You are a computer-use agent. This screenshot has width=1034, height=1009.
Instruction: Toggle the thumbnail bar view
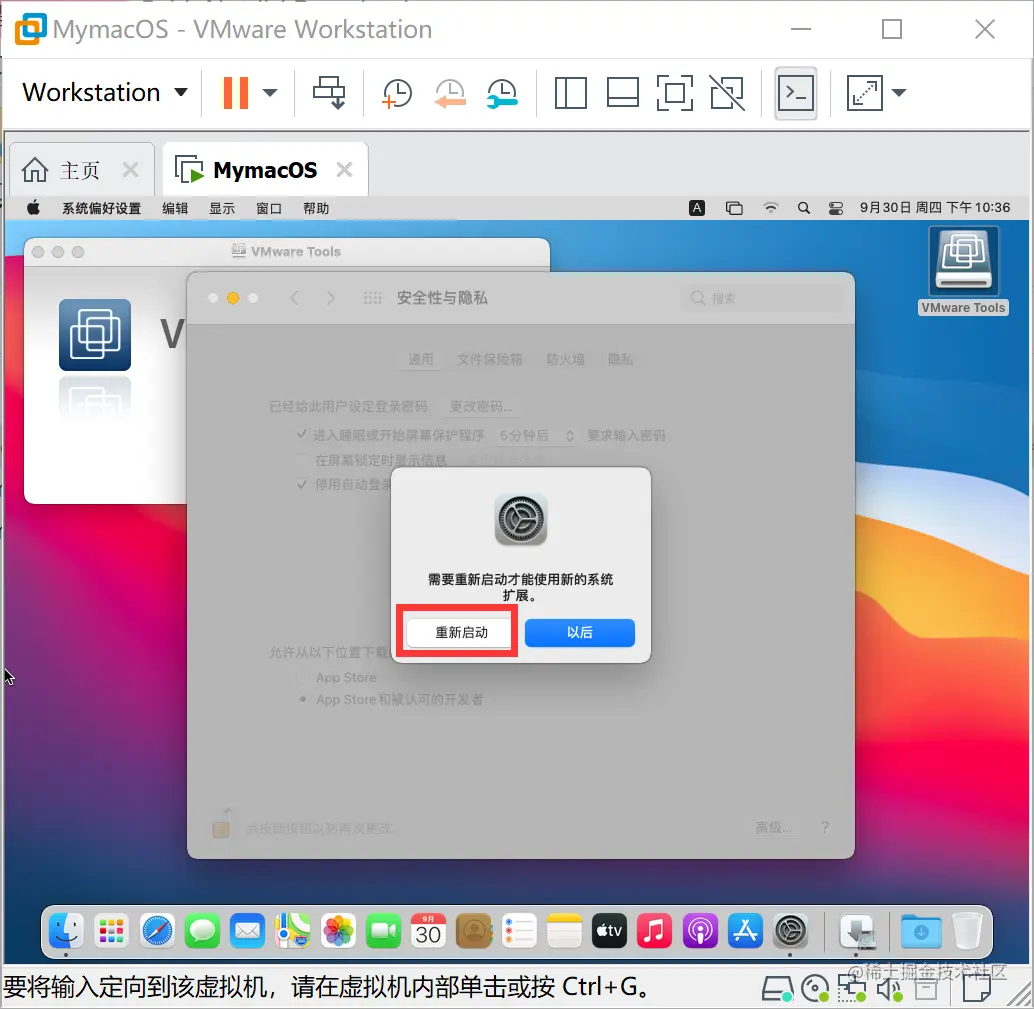(623, 93)
